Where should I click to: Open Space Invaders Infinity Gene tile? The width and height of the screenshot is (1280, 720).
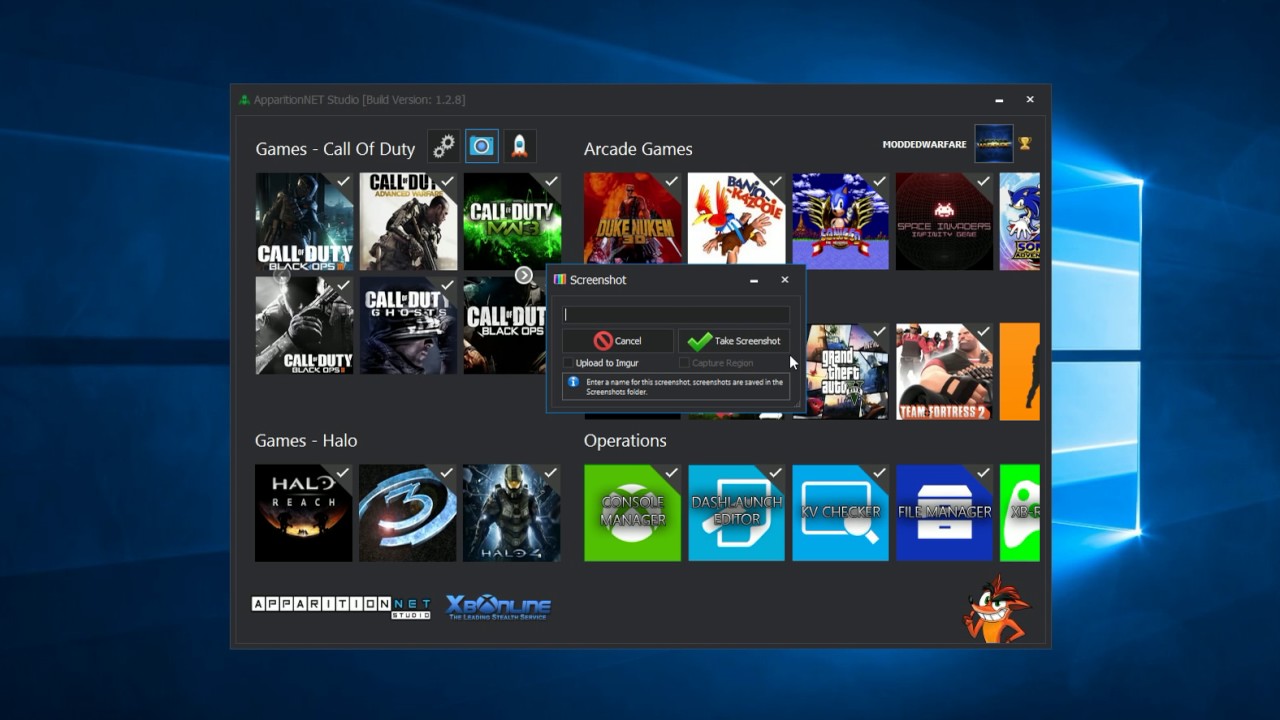pos(945,222)
